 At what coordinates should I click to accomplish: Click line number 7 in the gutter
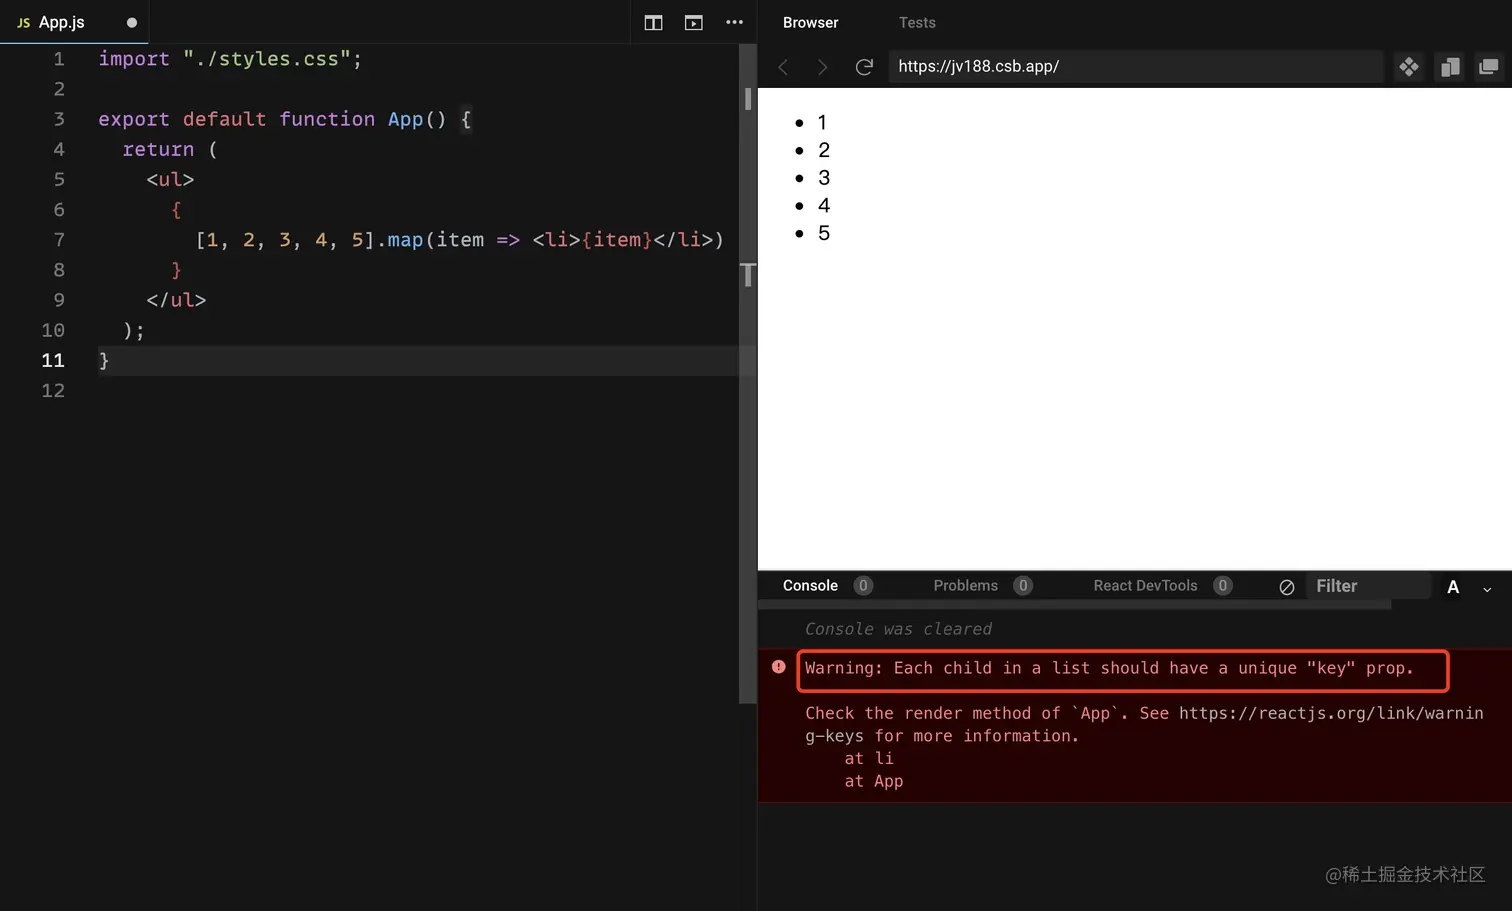tap(59, 240)
